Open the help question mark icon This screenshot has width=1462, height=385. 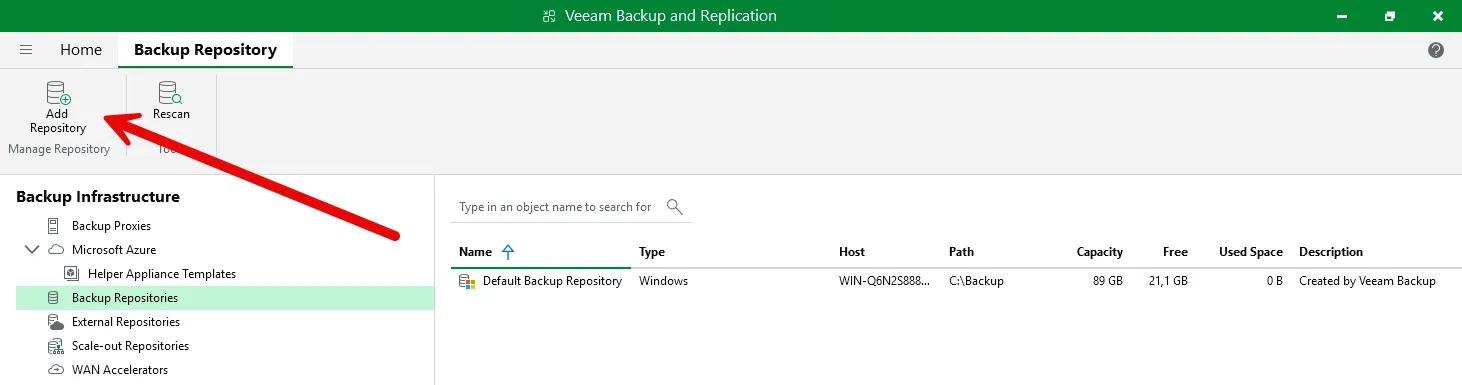point(1436,50)
